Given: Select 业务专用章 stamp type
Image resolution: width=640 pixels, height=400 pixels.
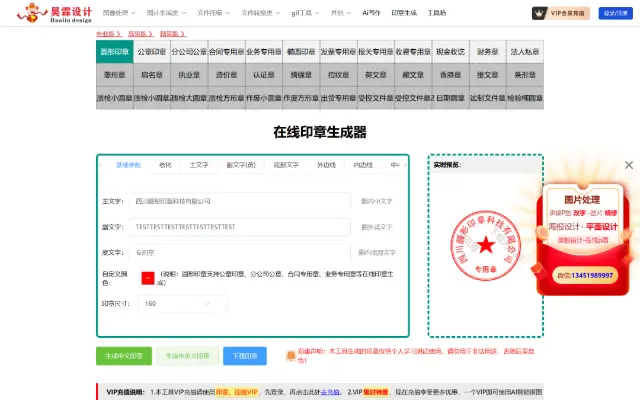Looking at the screenshot, I should 264,52.
